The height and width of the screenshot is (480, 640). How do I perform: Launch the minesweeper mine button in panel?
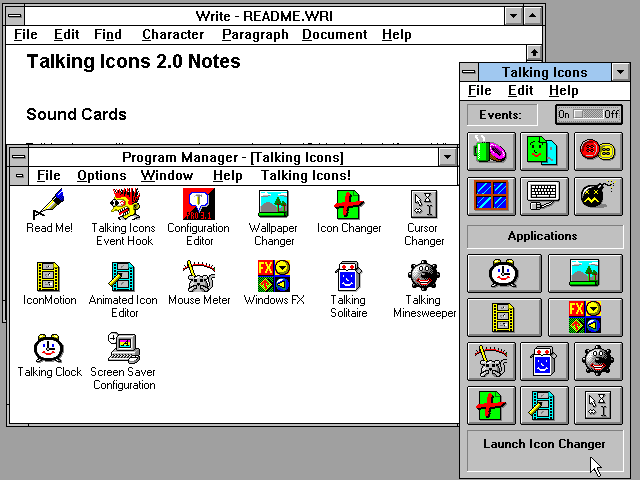598,361
